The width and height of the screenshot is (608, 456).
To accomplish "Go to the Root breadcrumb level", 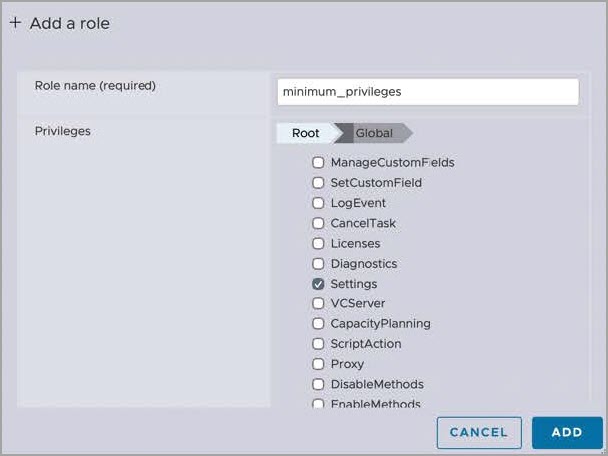I will point(305,133).
